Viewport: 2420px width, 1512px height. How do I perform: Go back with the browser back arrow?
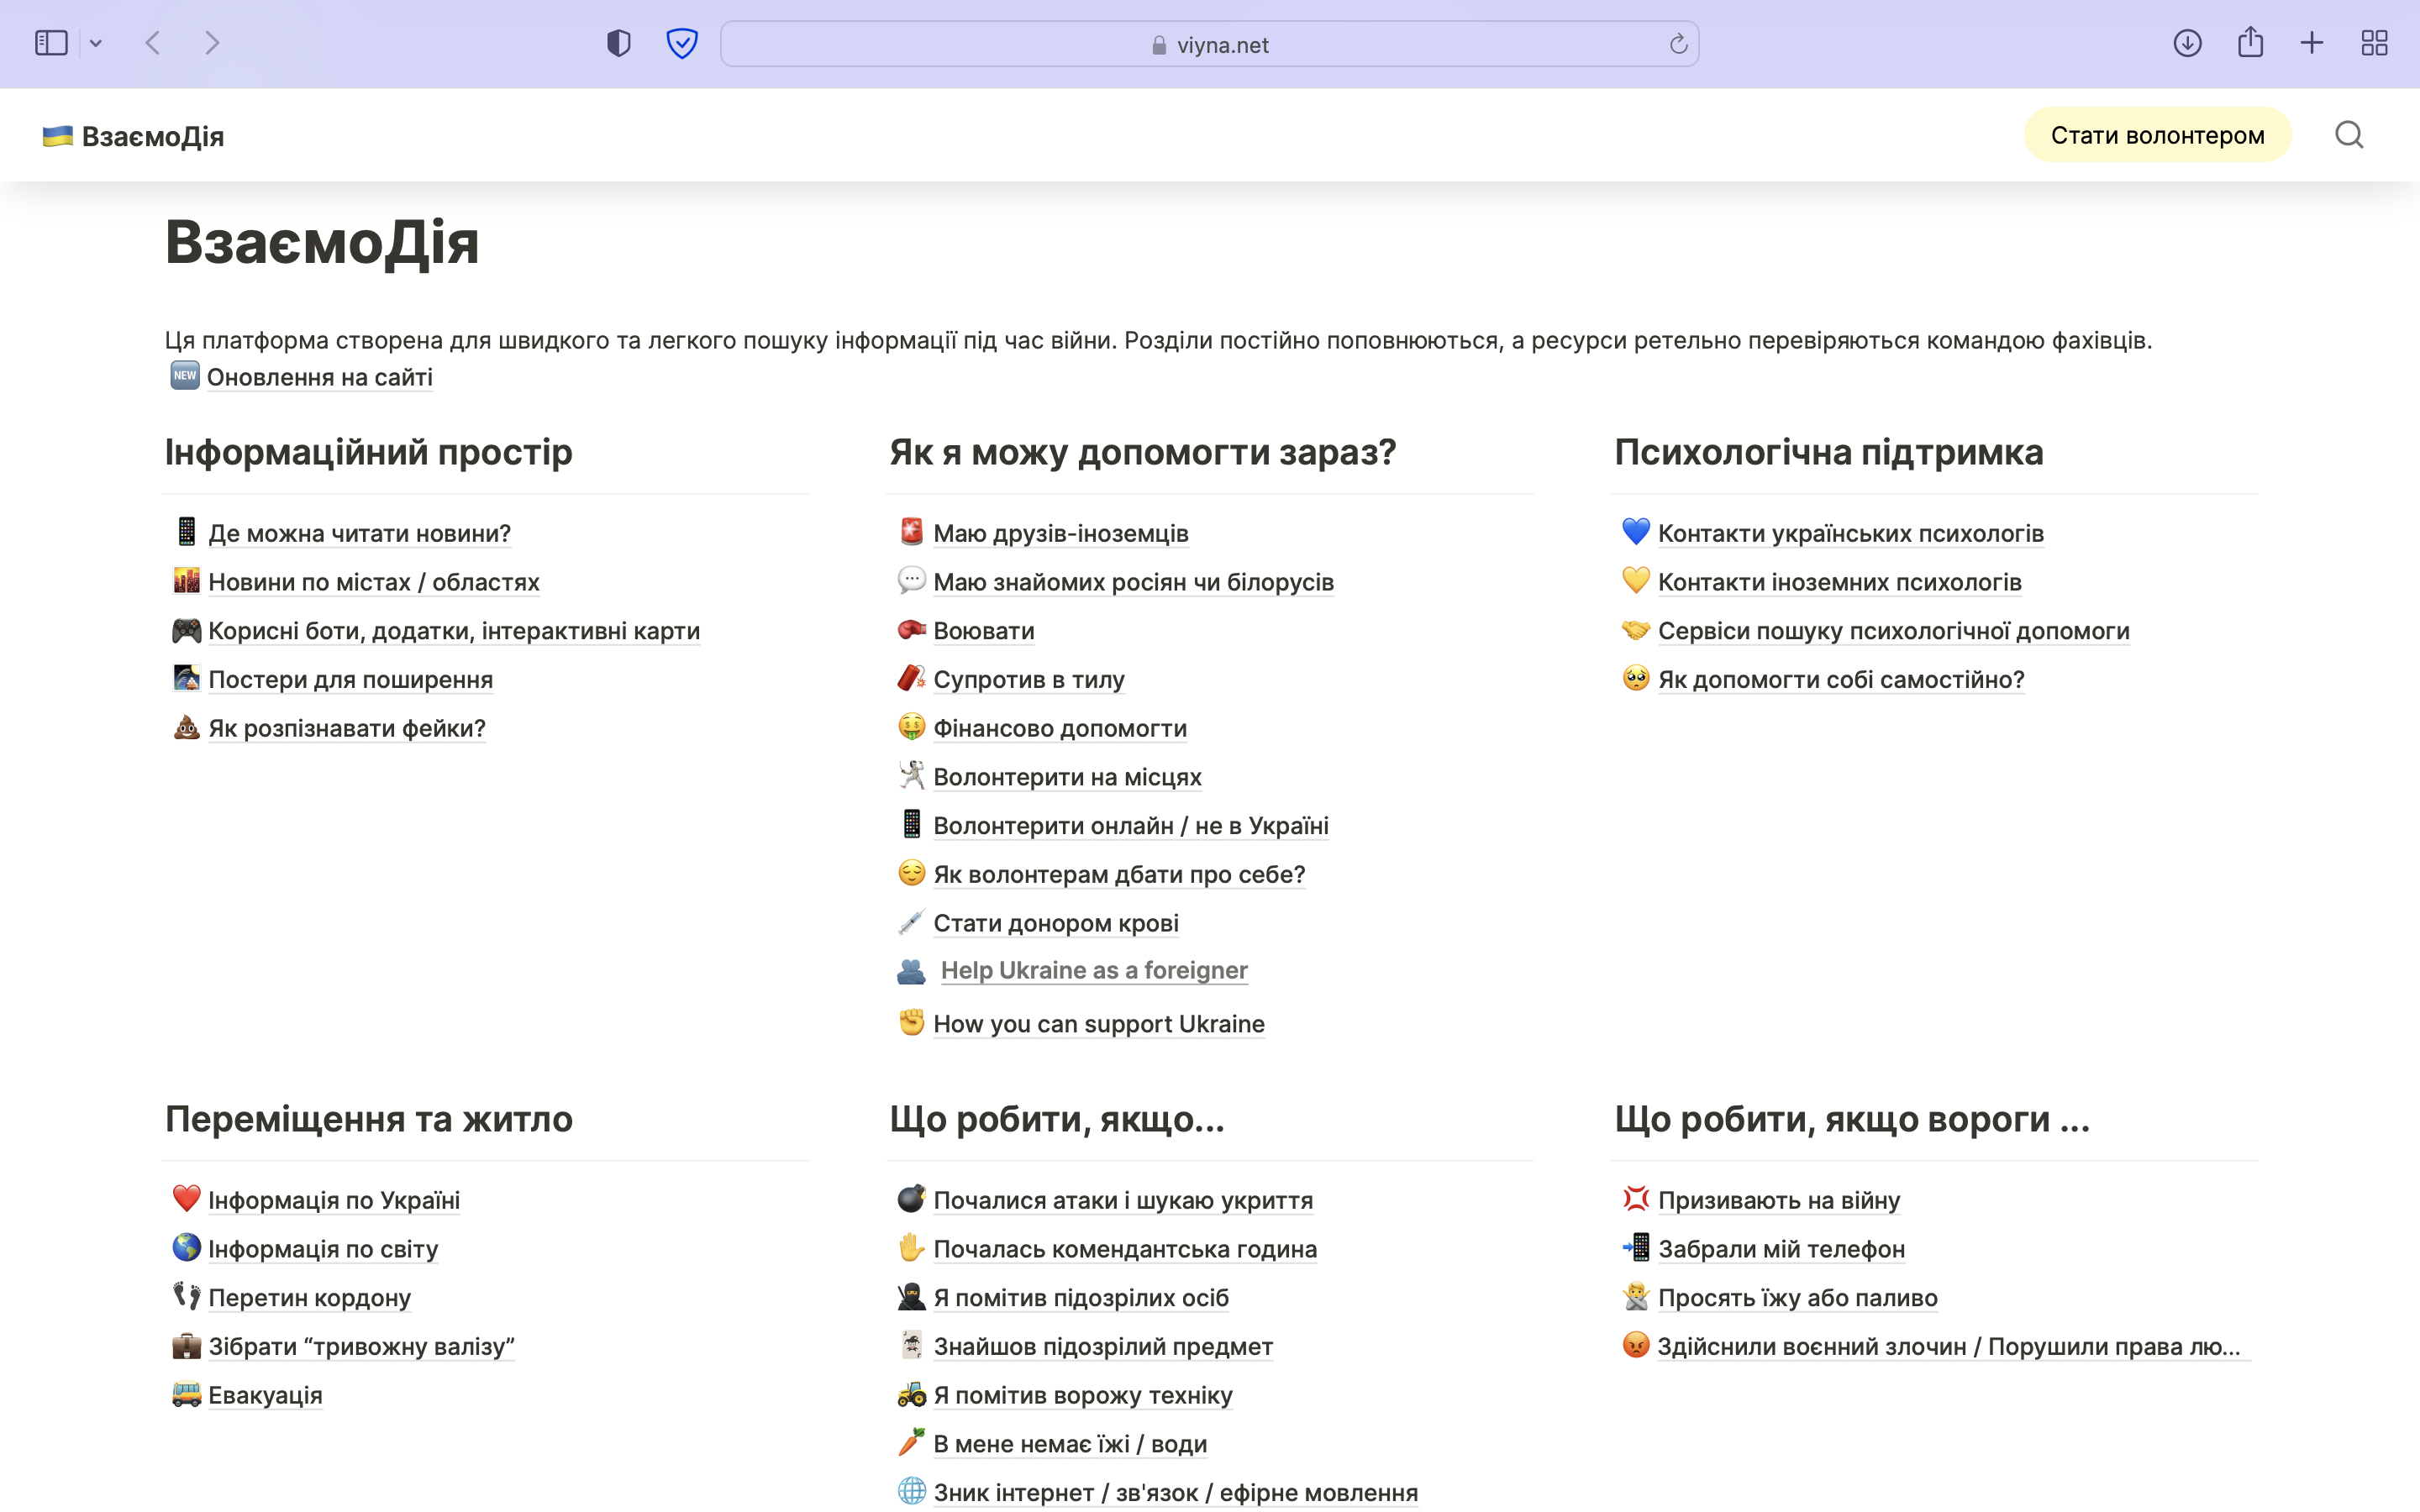153,43
